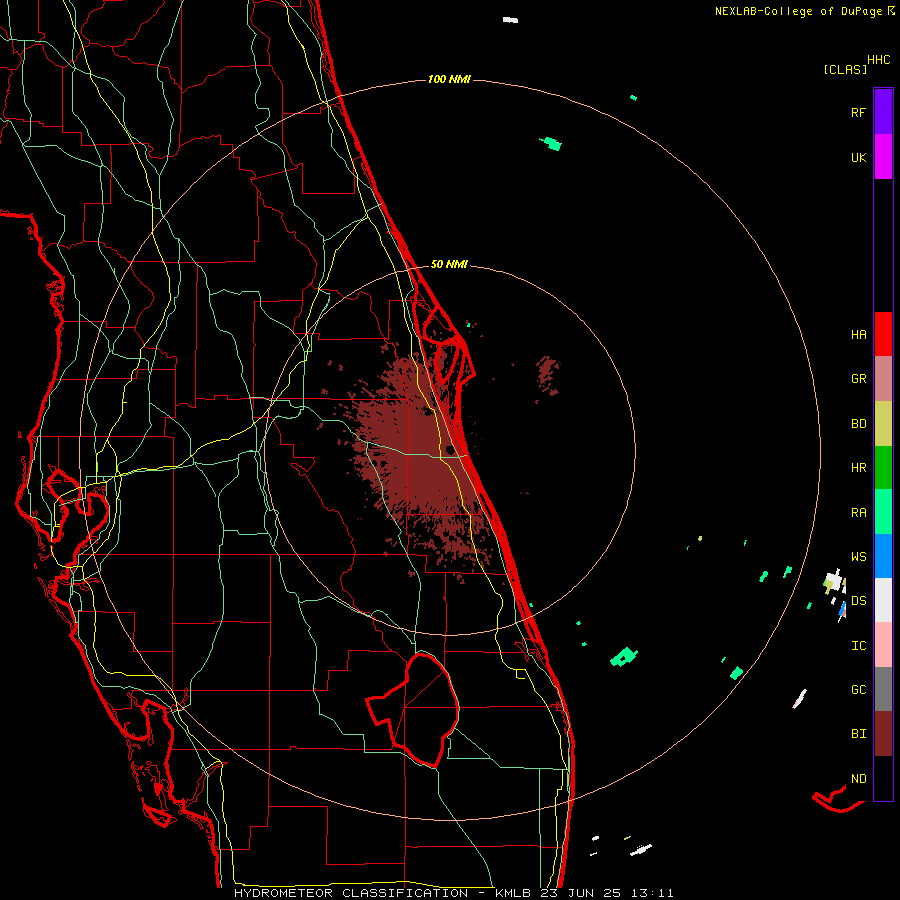This screenshot has width=900, height=900.
Task: Click the "[CLAS]" units label
Action: coord(845,70)
